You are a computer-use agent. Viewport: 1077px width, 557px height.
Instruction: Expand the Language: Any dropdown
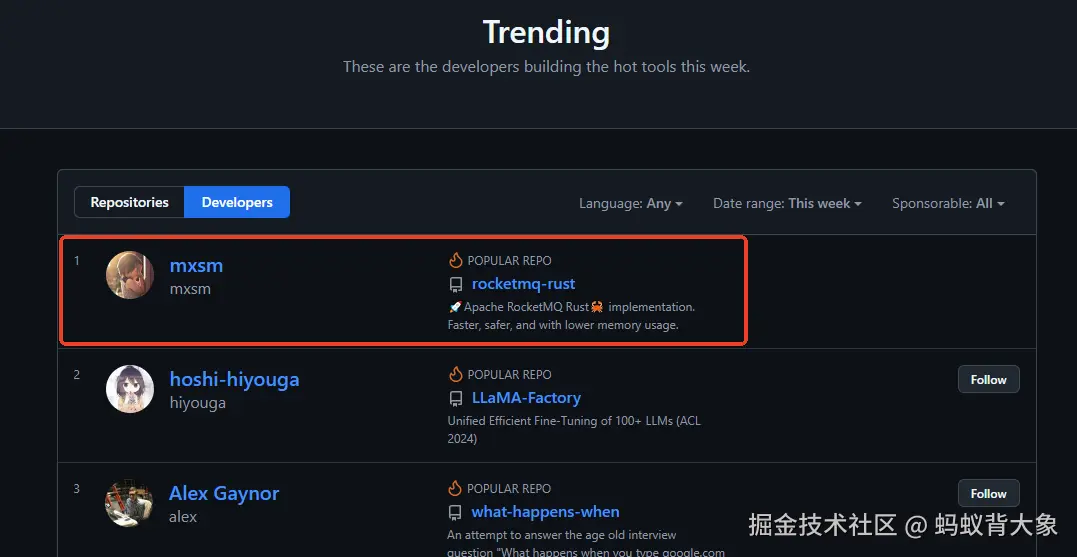(x=630, y=203)
